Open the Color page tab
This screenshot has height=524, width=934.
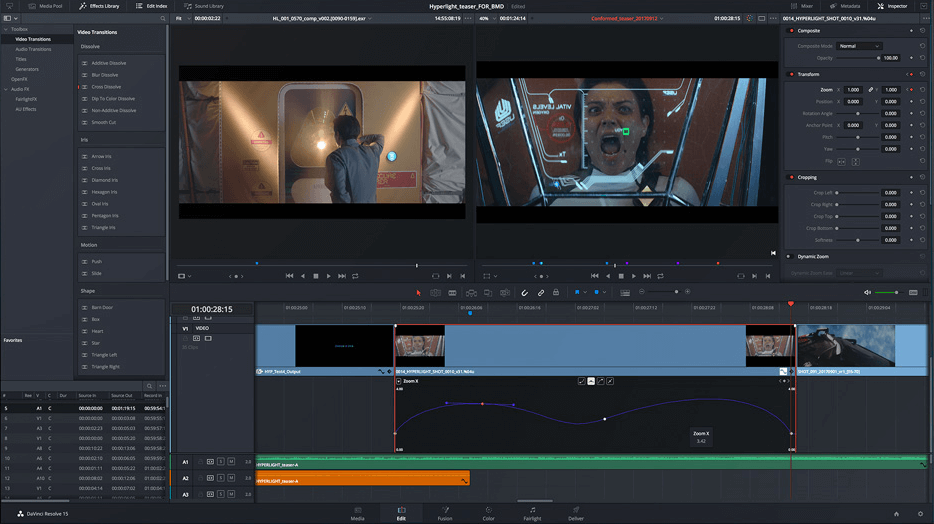click(488, 512)
